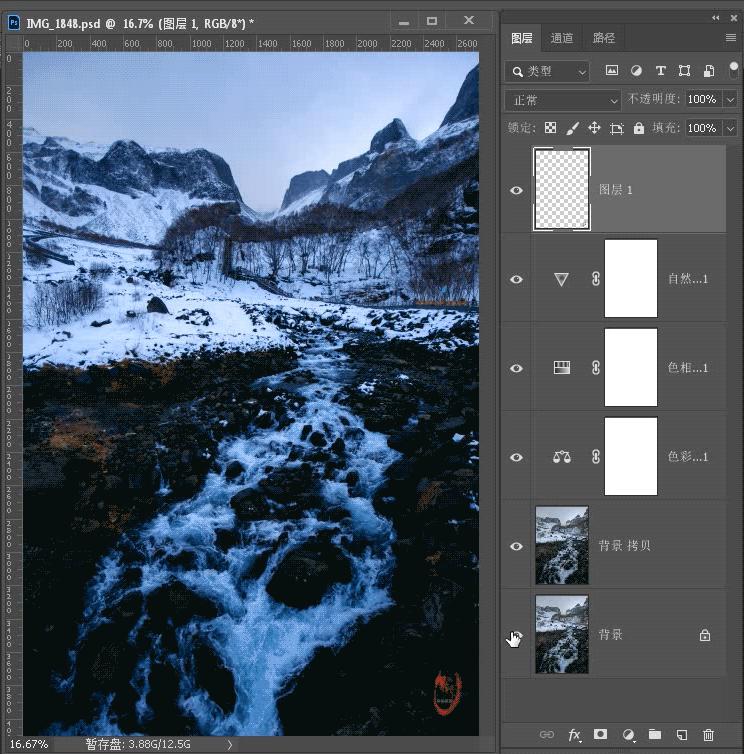This screenshot has height=754, width=744.
Task: Click the 图层 1 layer name
Action: point(616,189)
